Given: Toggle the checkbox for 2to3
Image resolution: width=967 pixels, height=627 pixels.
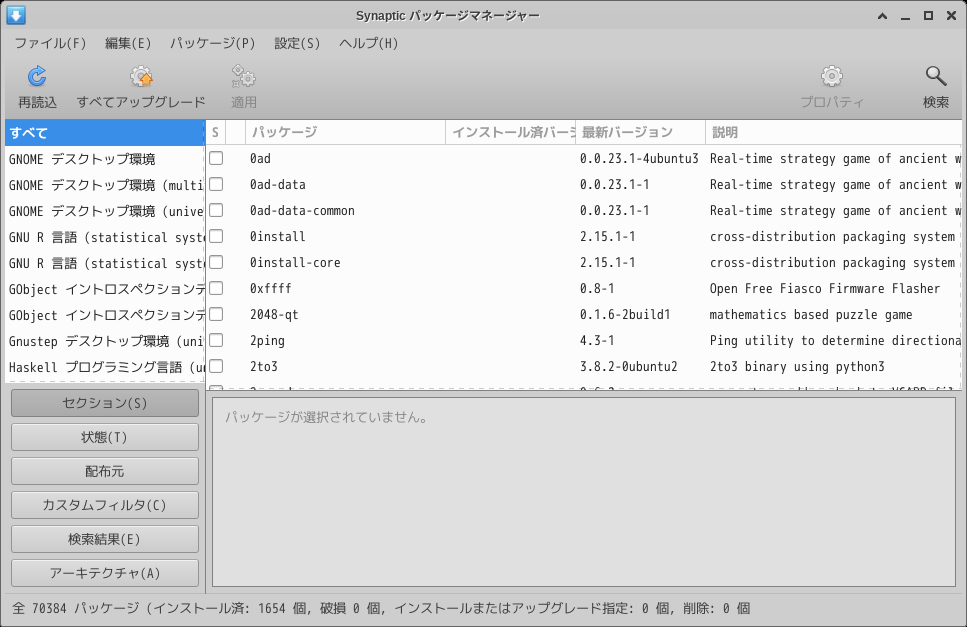Looking at the screenshot, I should coord(216,366).
